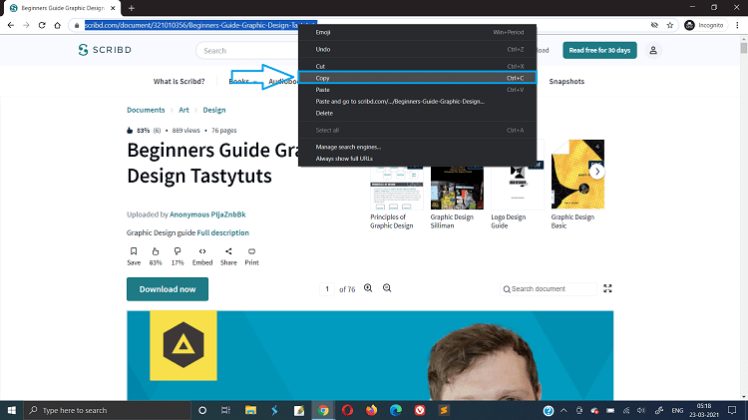Click the Share document icon
This screenshot has height=420, width=748.
(228, 251)
